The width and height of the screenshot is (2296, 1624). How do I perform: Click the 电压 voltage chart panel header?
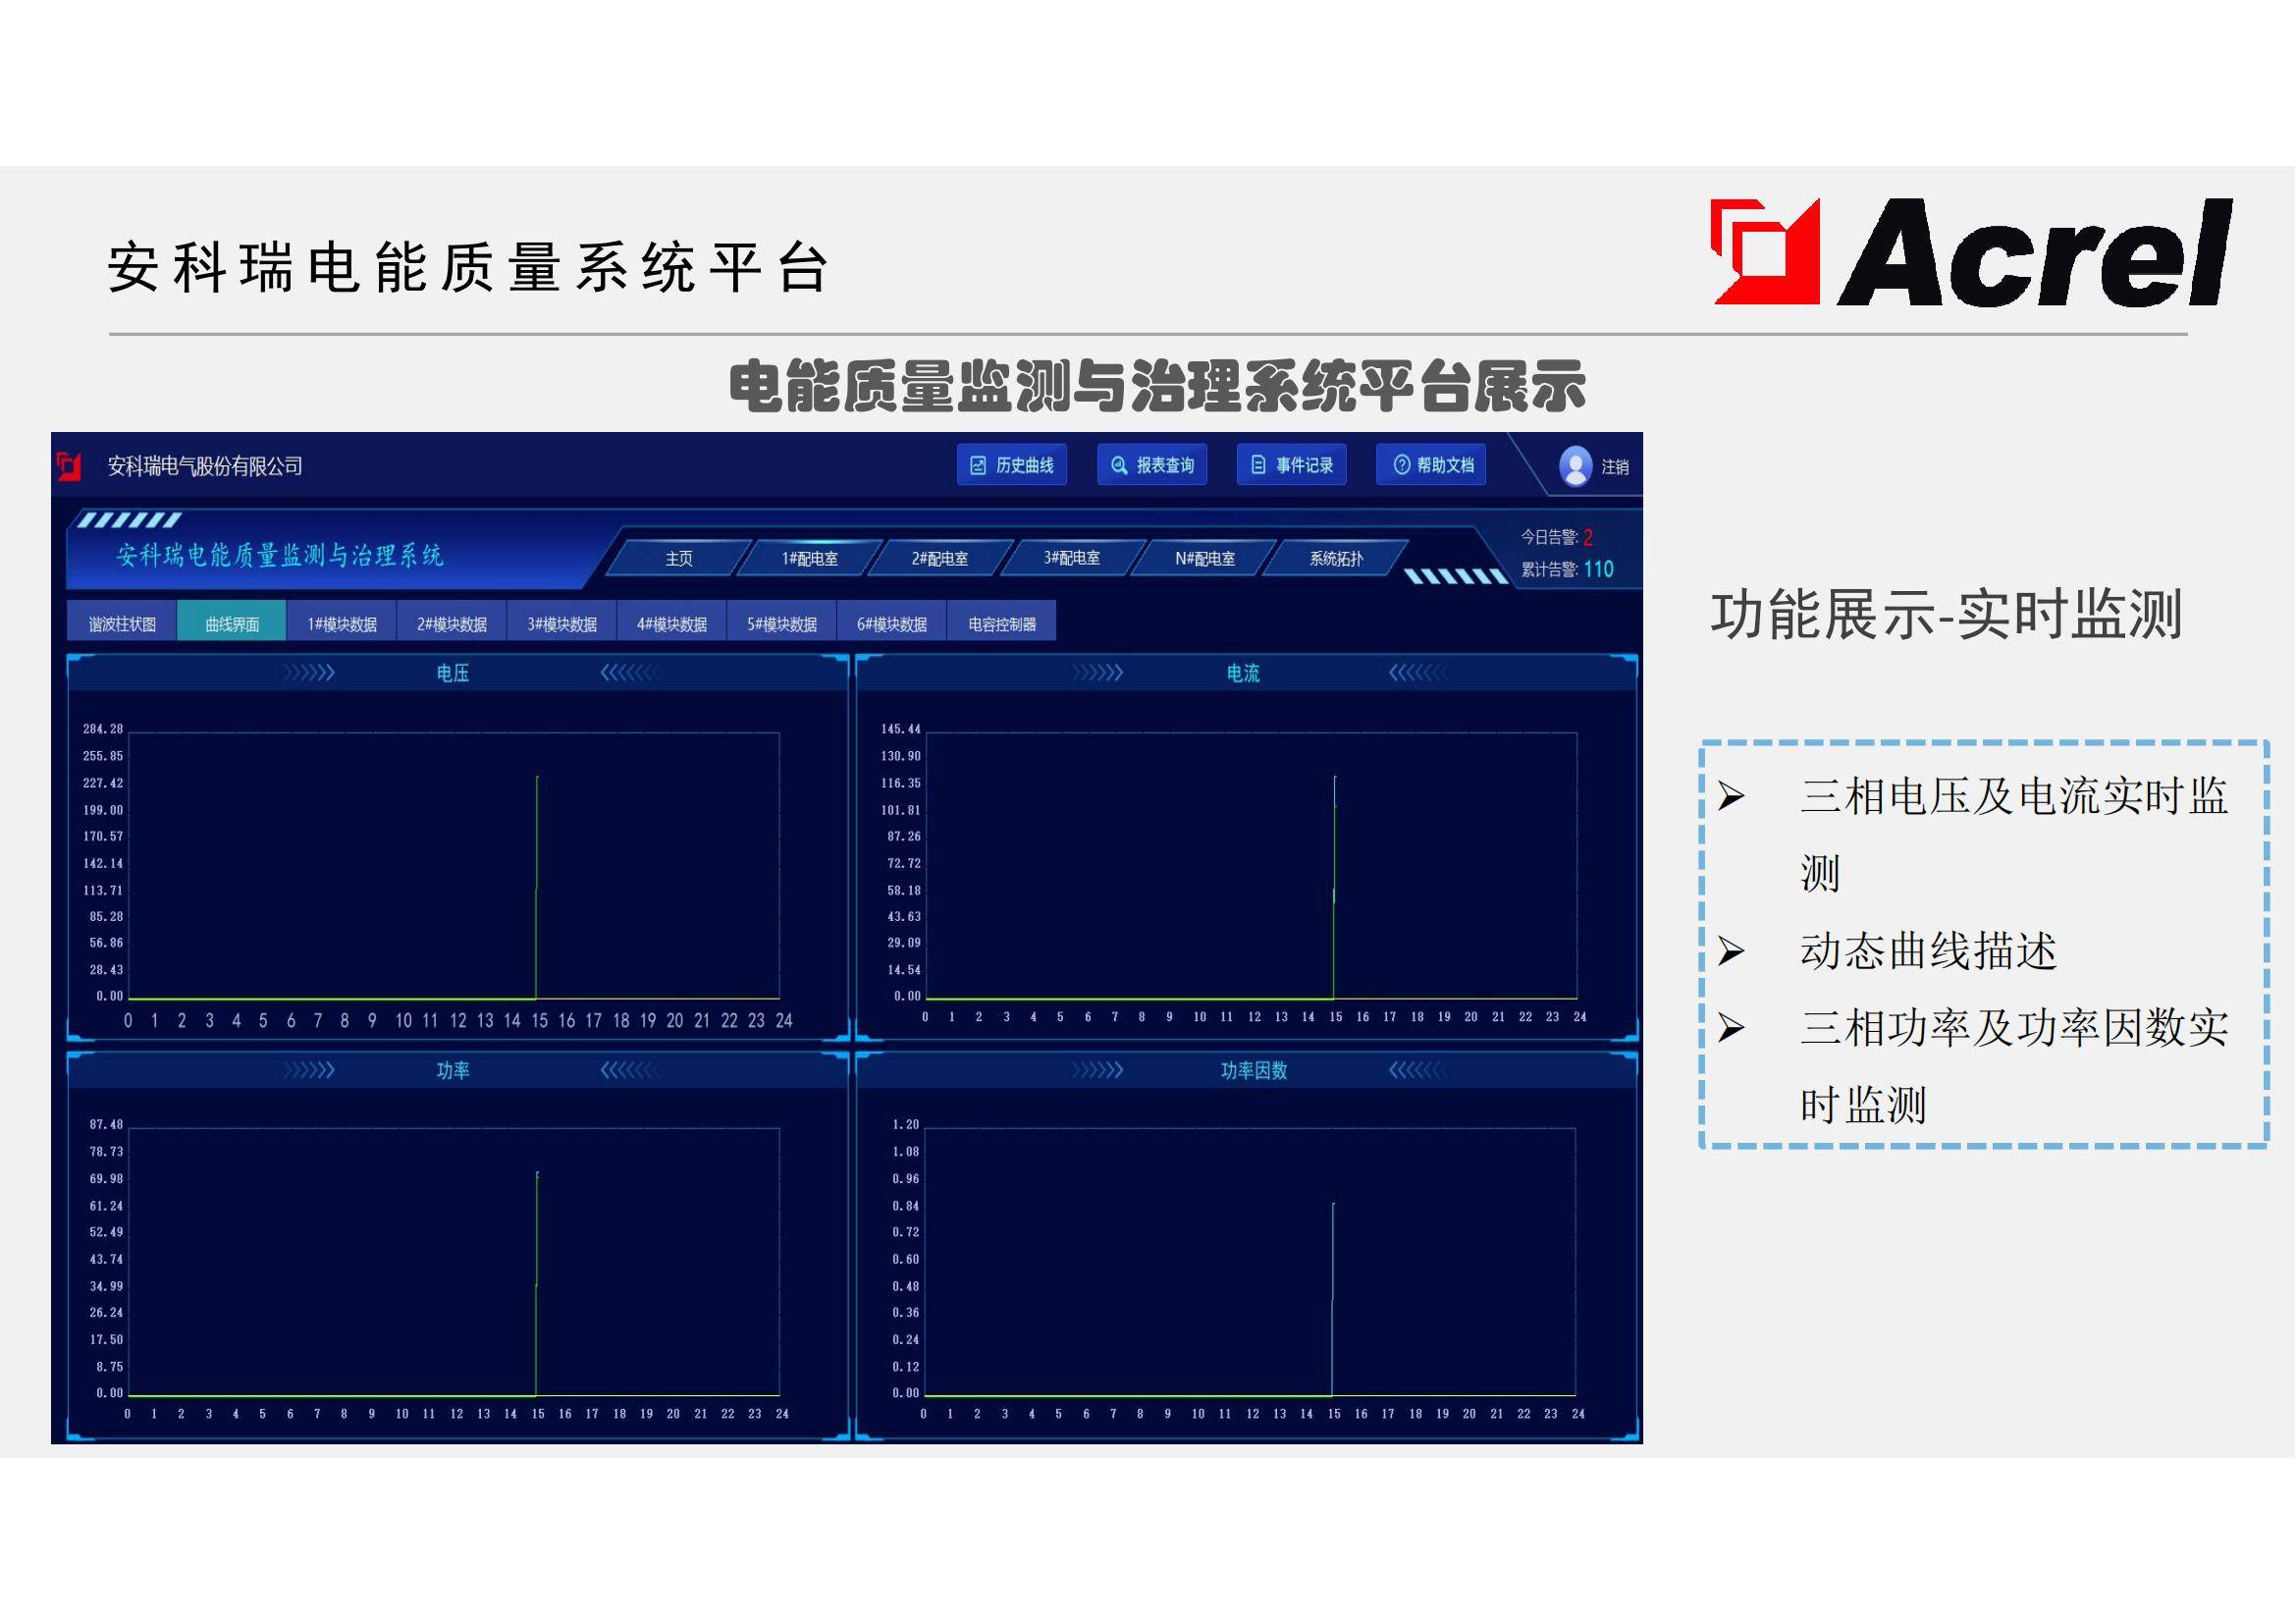click(x=453, y=673)
